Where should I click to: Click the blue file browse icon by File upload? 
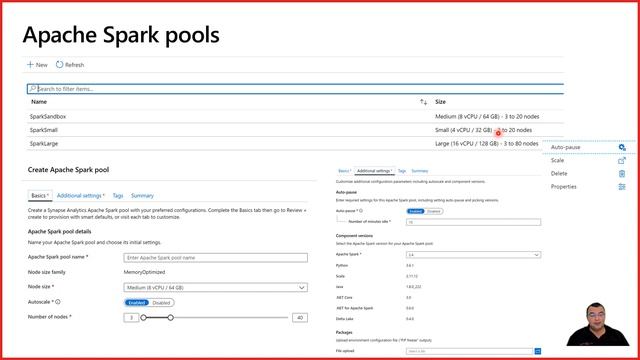[x=538, y=351]
